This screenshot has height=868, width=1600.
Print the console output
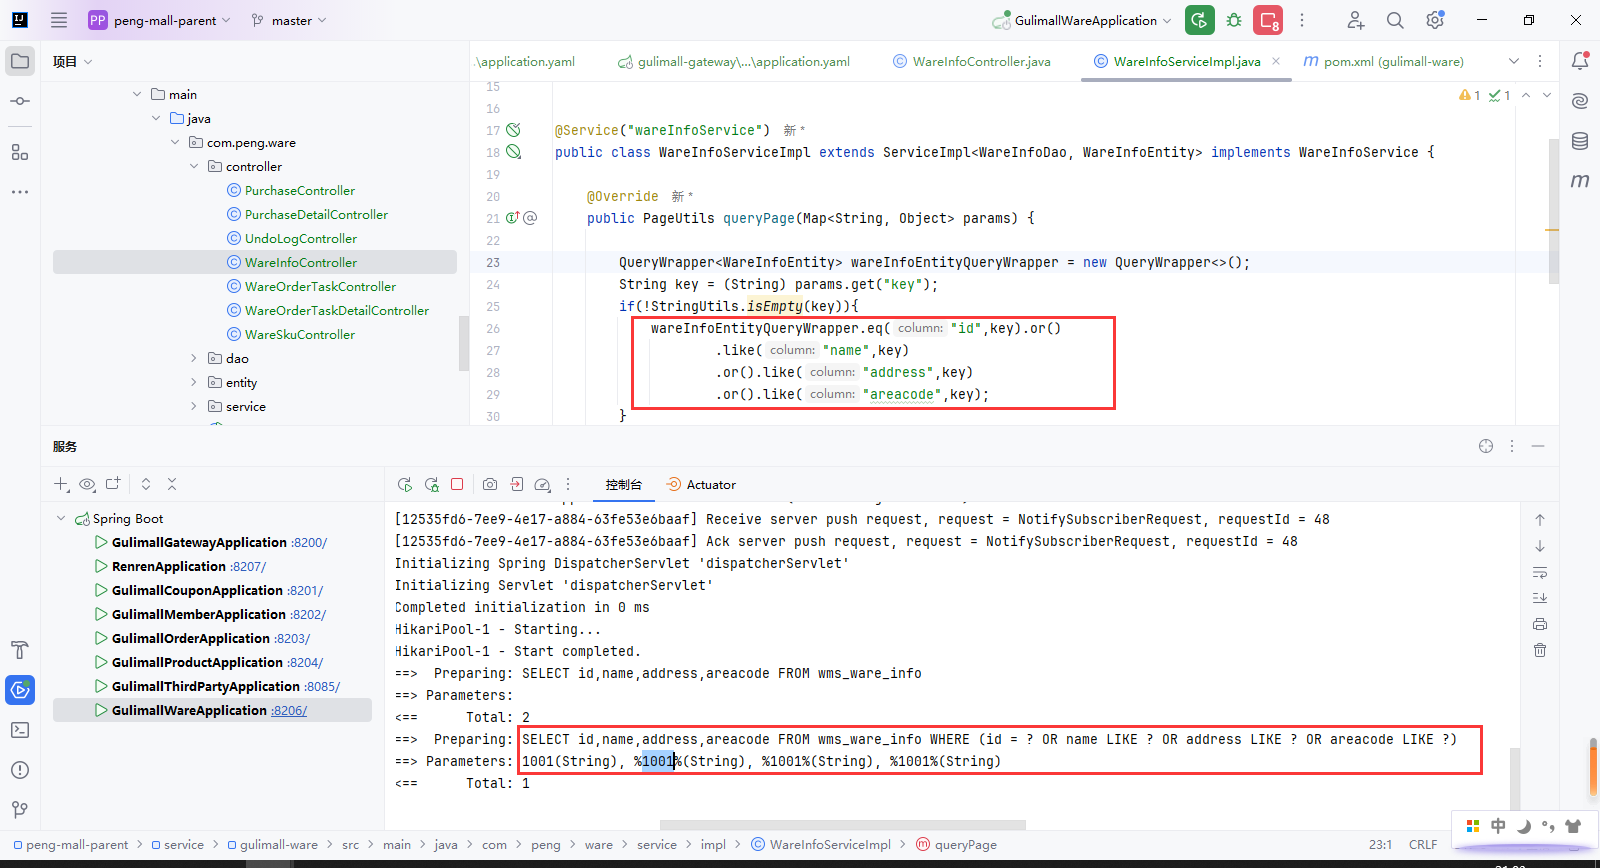tap(1540, 624)
